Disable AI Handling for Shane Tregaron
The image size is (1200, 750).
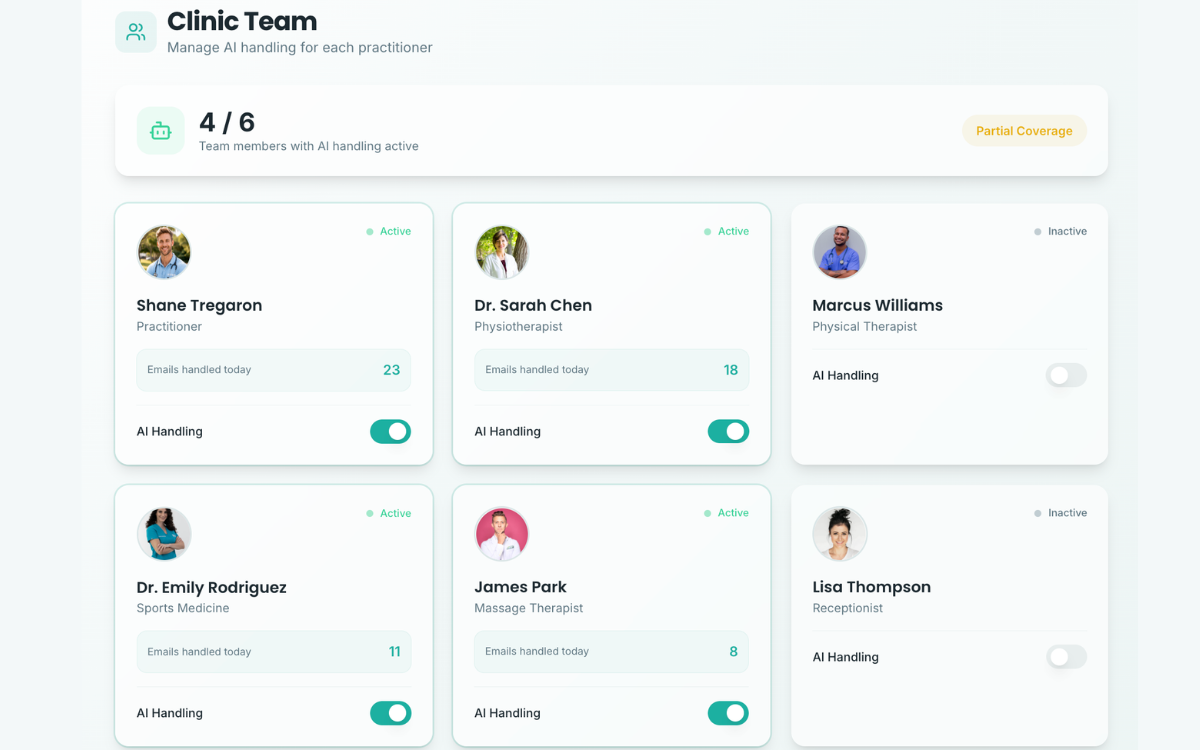coord(390,431)
